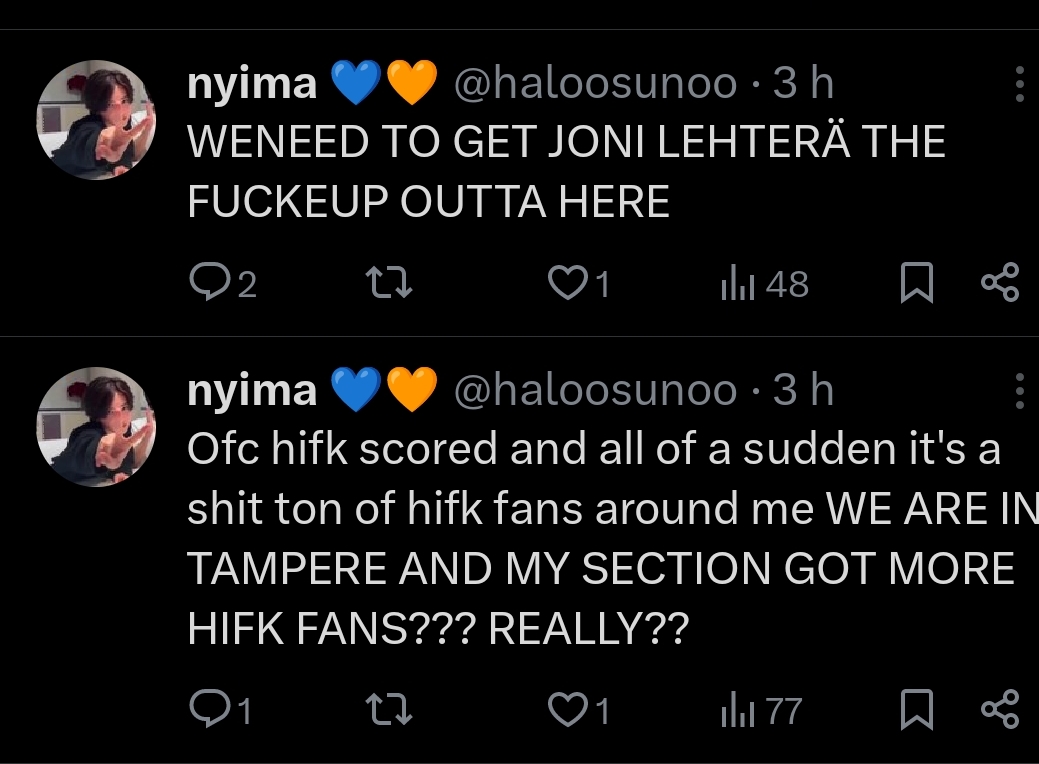Reply to the hifk fans tweet
The height and width of the screenshot is (764, 1039).
[208, 710]
